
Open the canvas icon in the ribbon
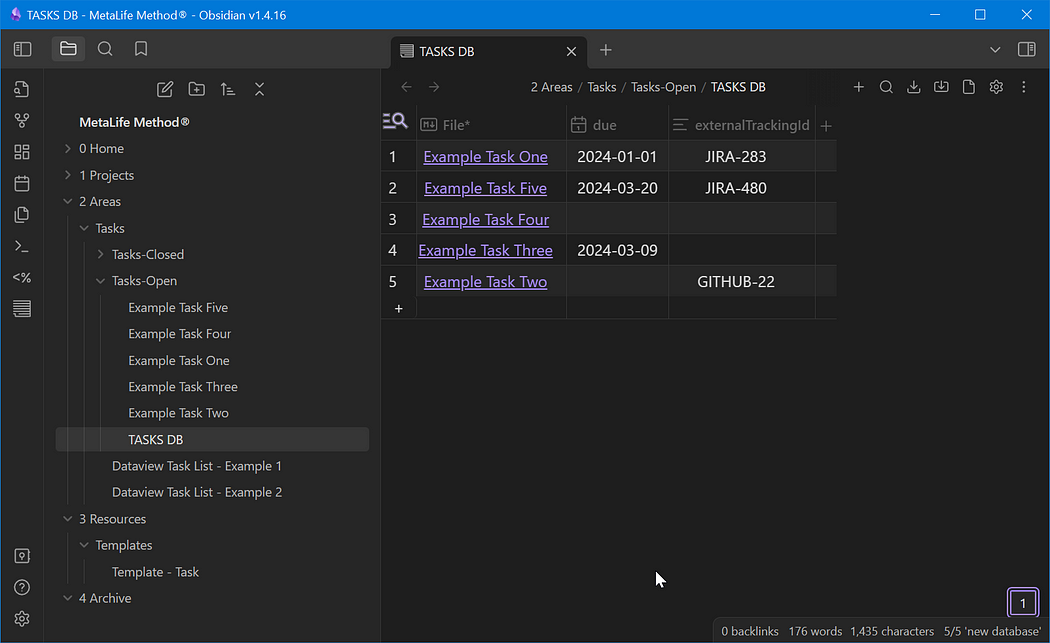tap(21, 152)
